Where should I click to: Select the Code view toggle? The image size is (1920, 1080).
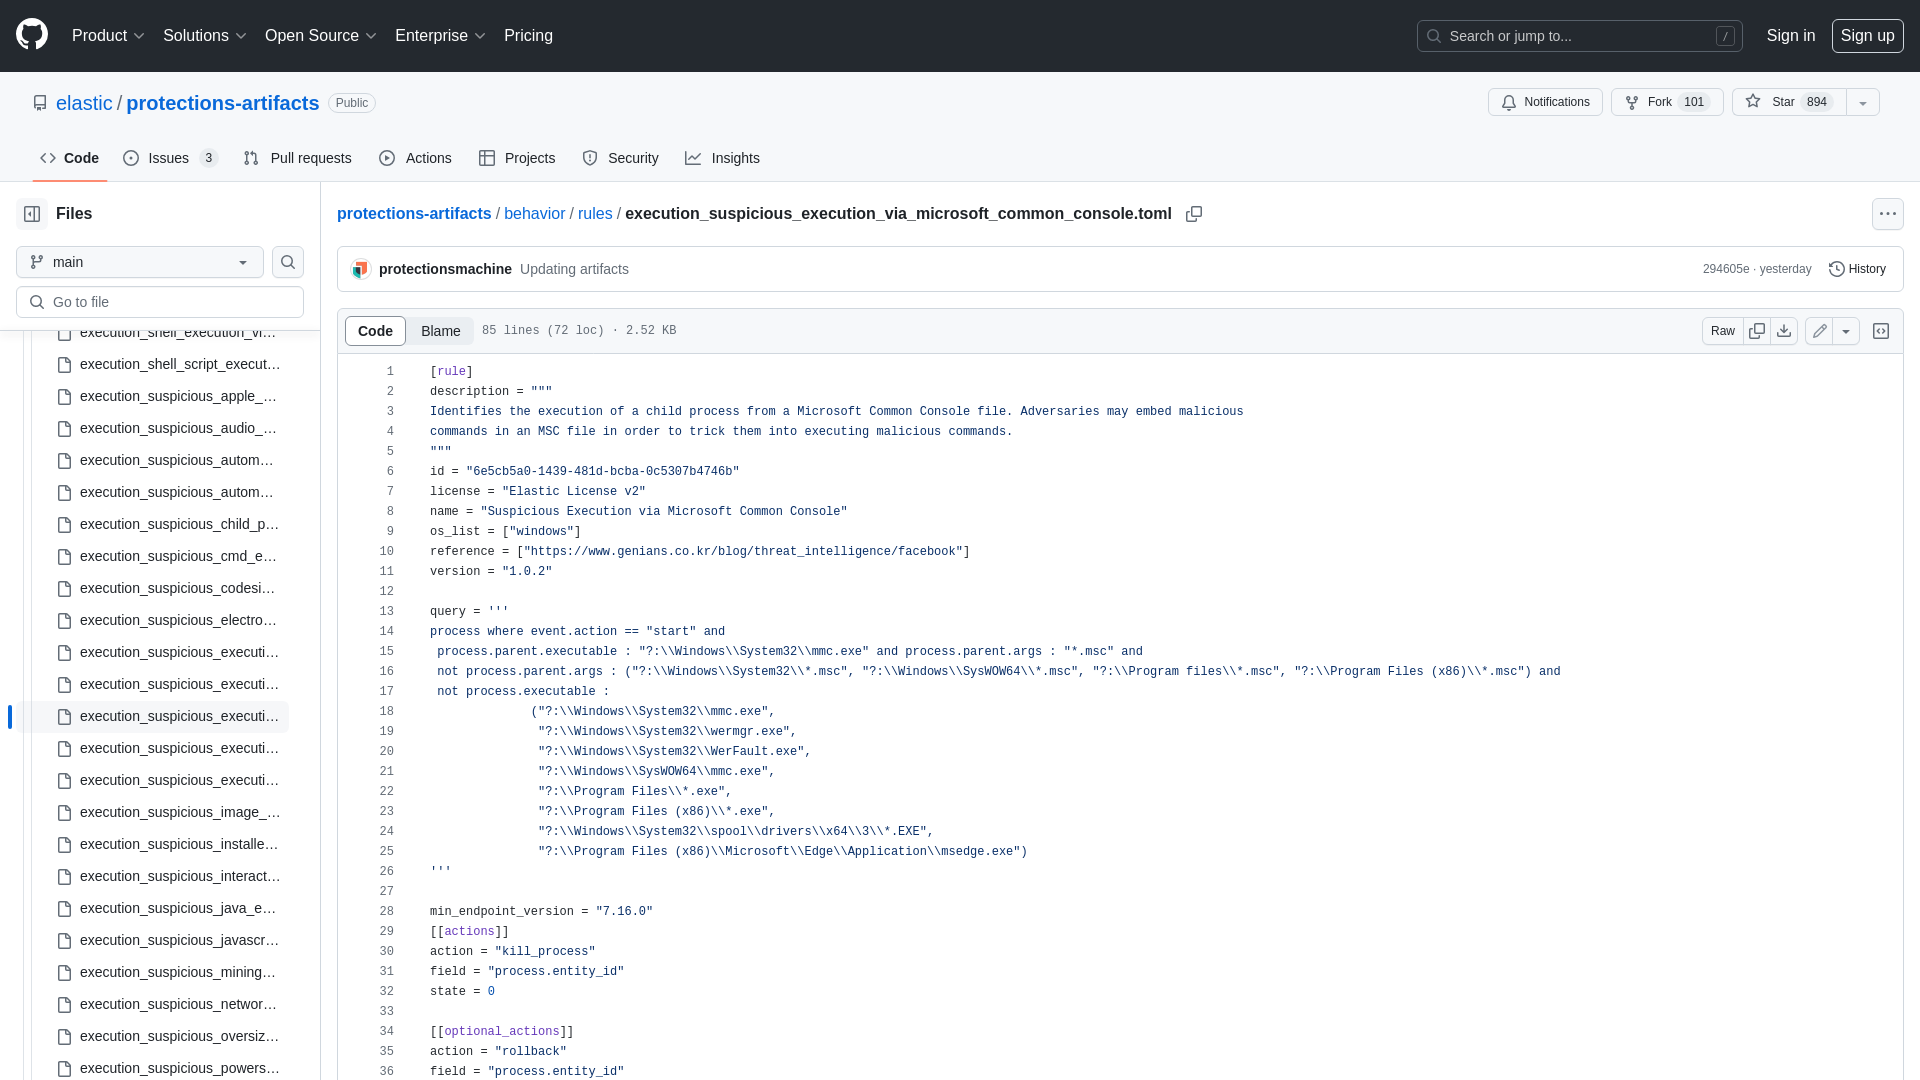tap(375, 331)
